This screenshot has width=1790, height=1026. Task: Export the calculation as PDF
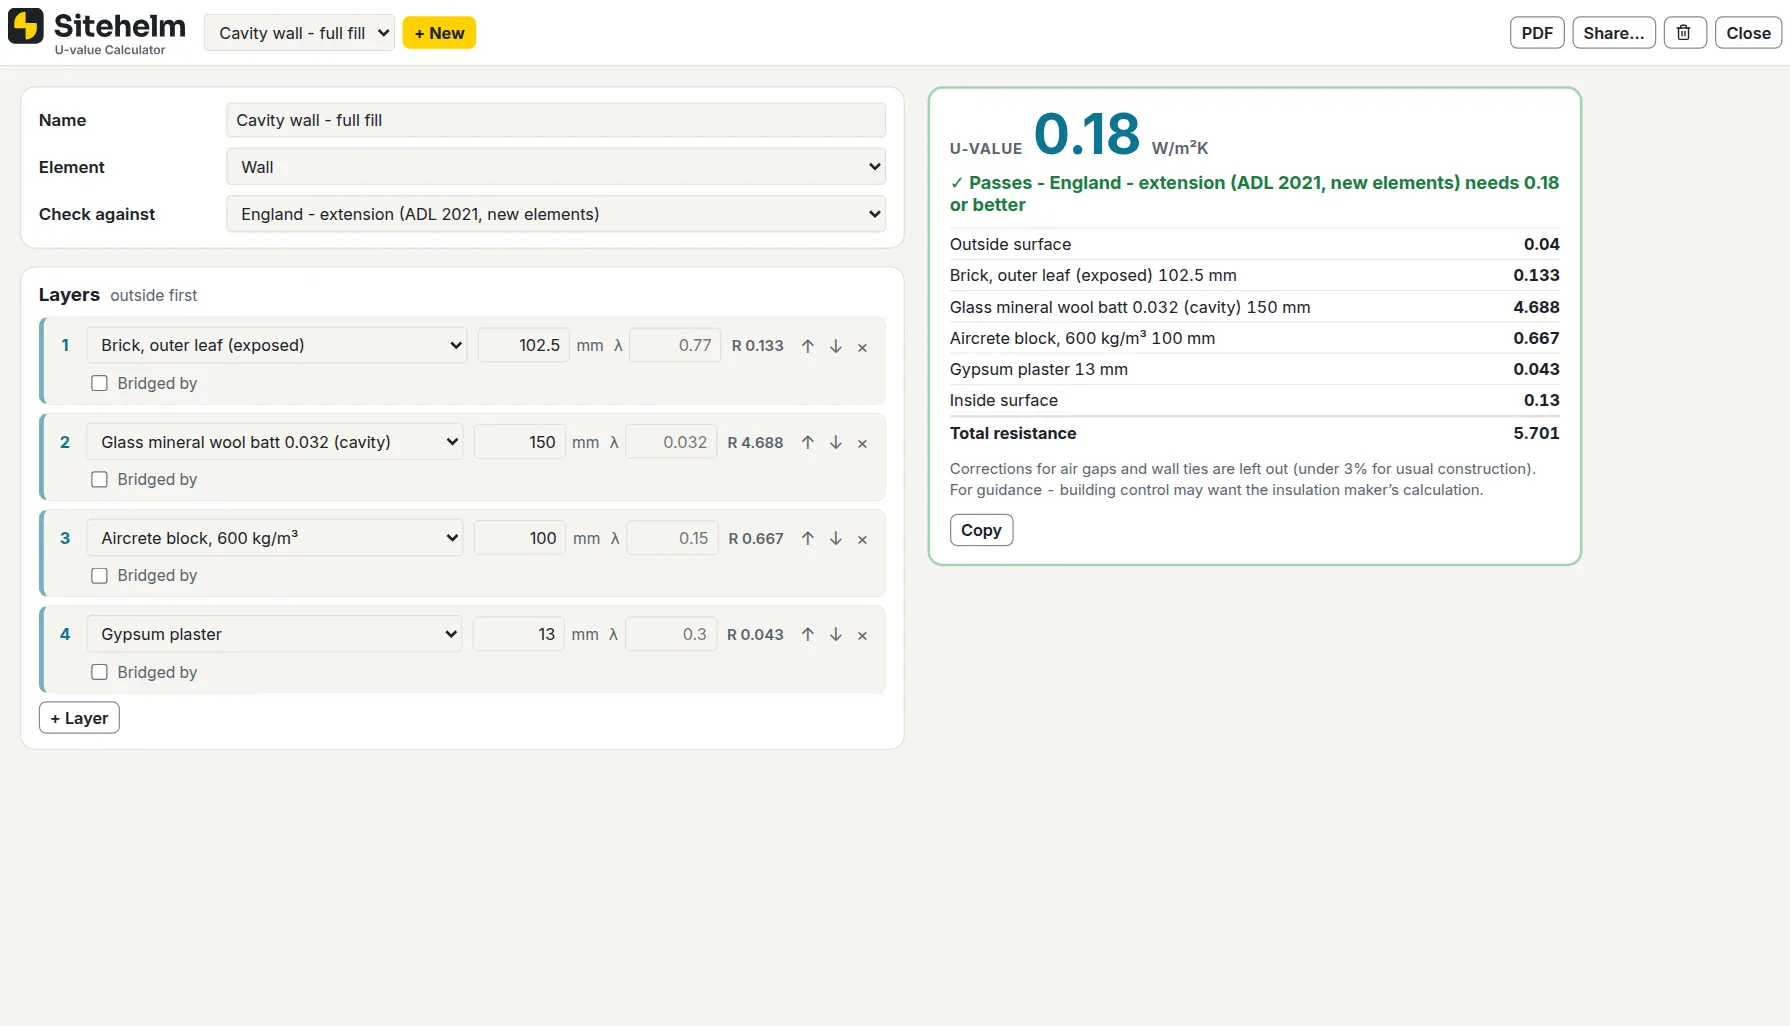(1537, 33)
